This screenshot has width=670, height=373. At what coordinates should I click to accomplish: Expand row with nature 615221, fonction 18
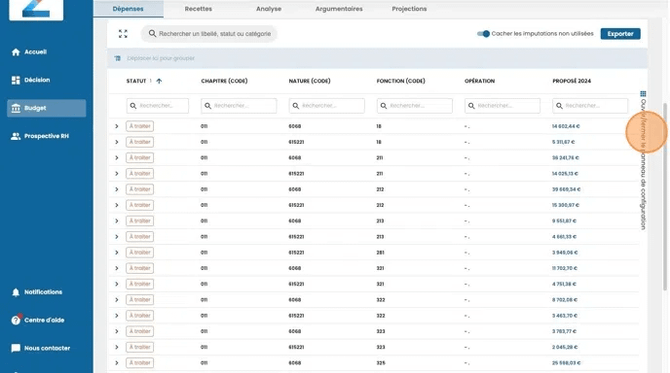pos(116,142)
